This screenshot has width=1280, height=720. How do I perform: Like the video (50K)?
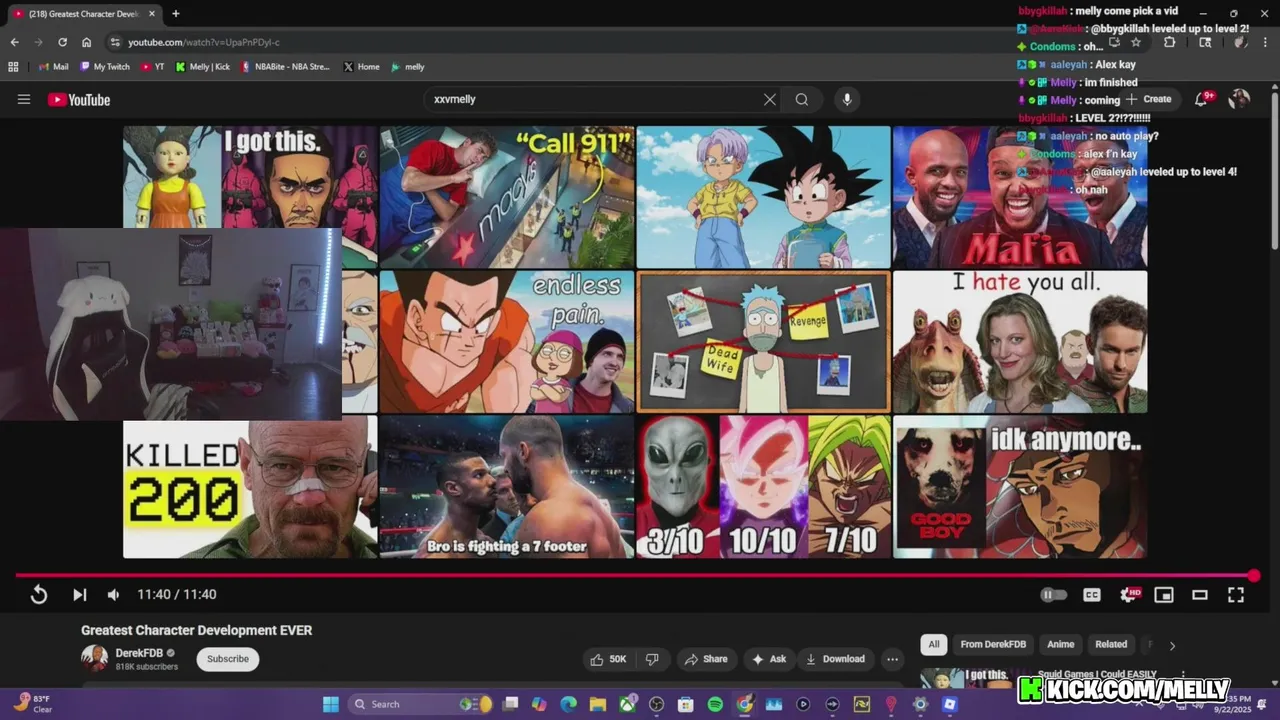point(609,659)
